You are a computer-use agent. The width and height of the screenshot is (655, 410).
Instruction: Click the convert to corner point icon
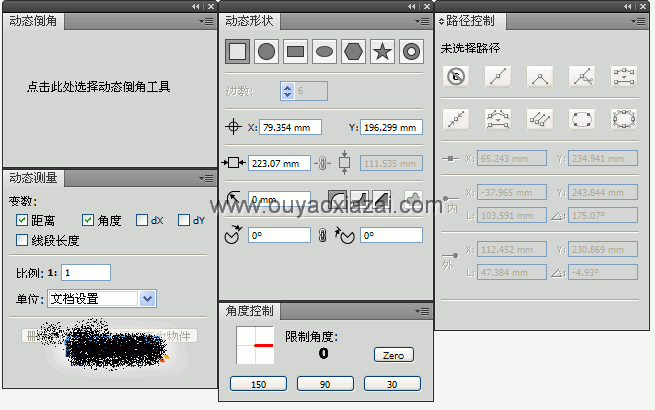(x=540, y=76)
